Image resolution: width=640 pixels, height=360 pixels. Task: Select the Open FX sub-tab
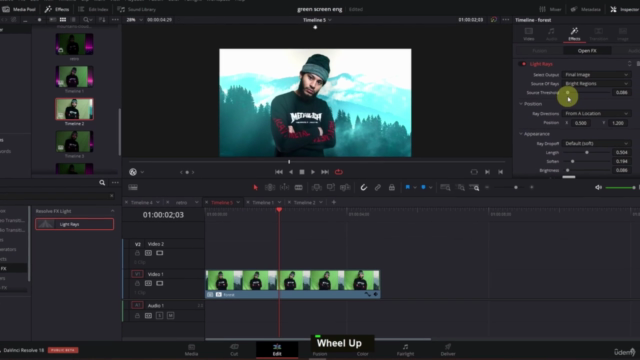587,51
